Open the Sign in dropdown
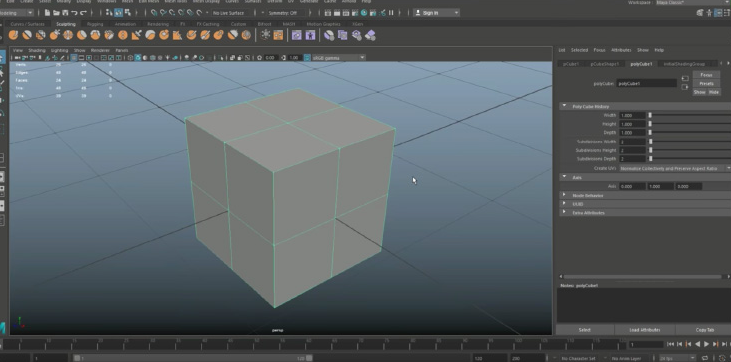Viewport: 731px width, 362px height. [x=436, y=13]
